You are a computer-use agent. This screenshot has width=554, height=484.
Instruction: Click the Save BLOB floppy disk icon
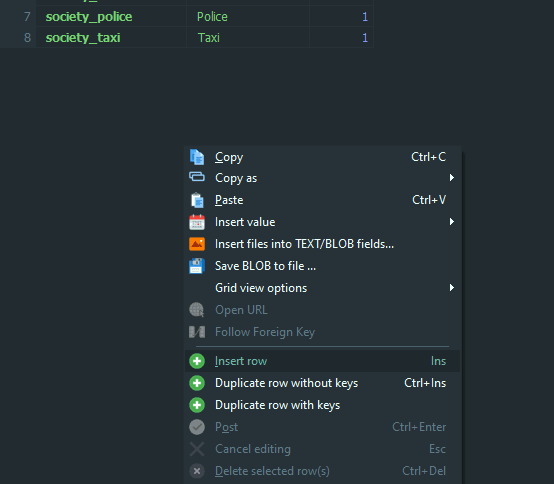(x=197, y=266)
